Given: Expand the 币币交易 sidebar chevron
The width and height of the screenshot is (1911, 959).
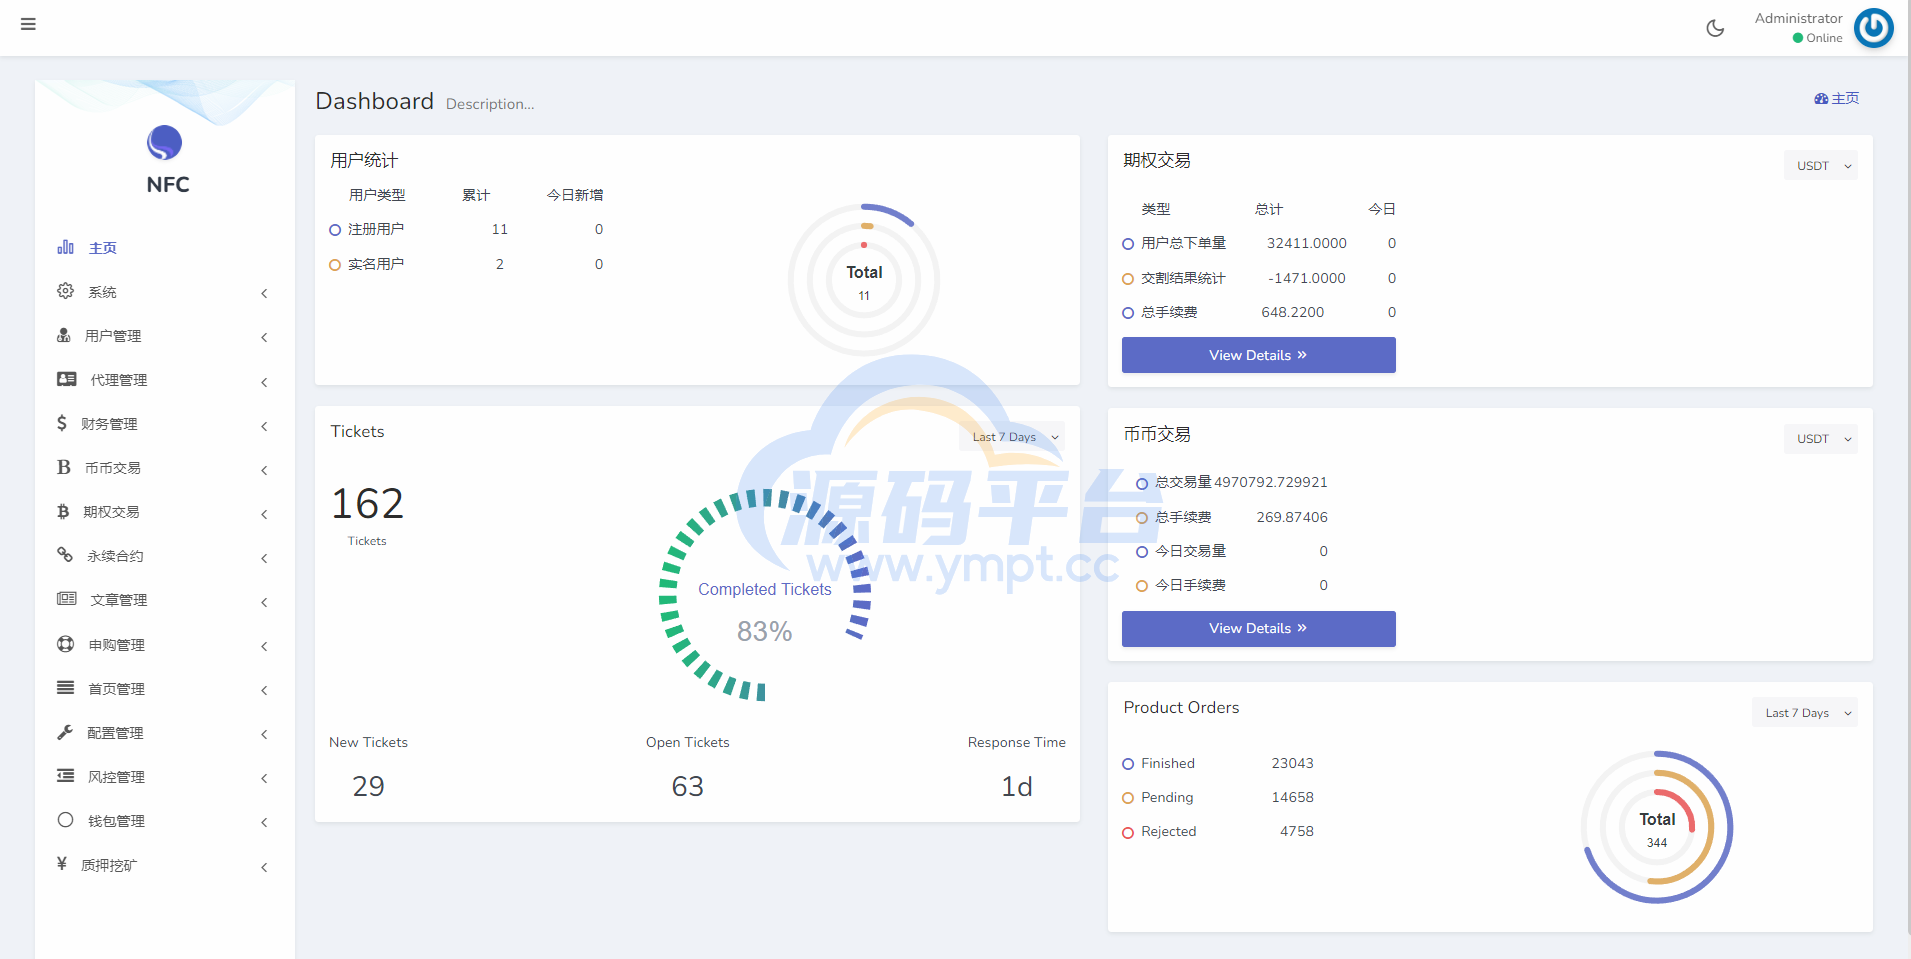Looking at the screenshot, I should click(x=264, y=470).
